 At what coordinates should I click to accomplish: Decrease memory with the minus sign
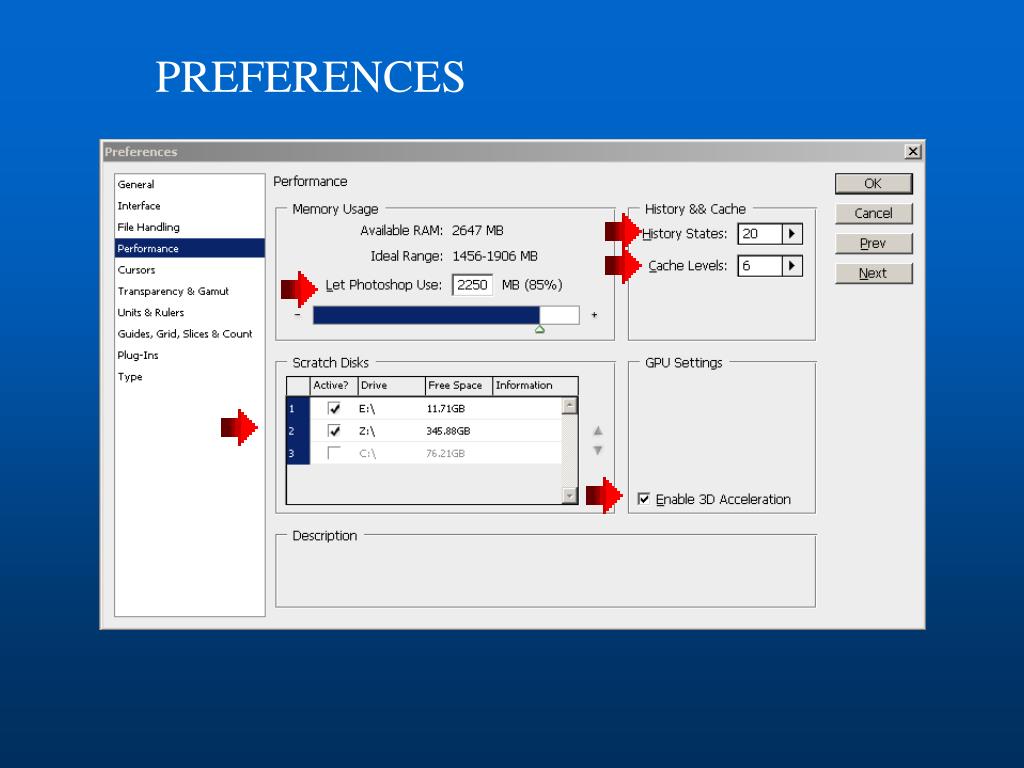coord(298,315)
